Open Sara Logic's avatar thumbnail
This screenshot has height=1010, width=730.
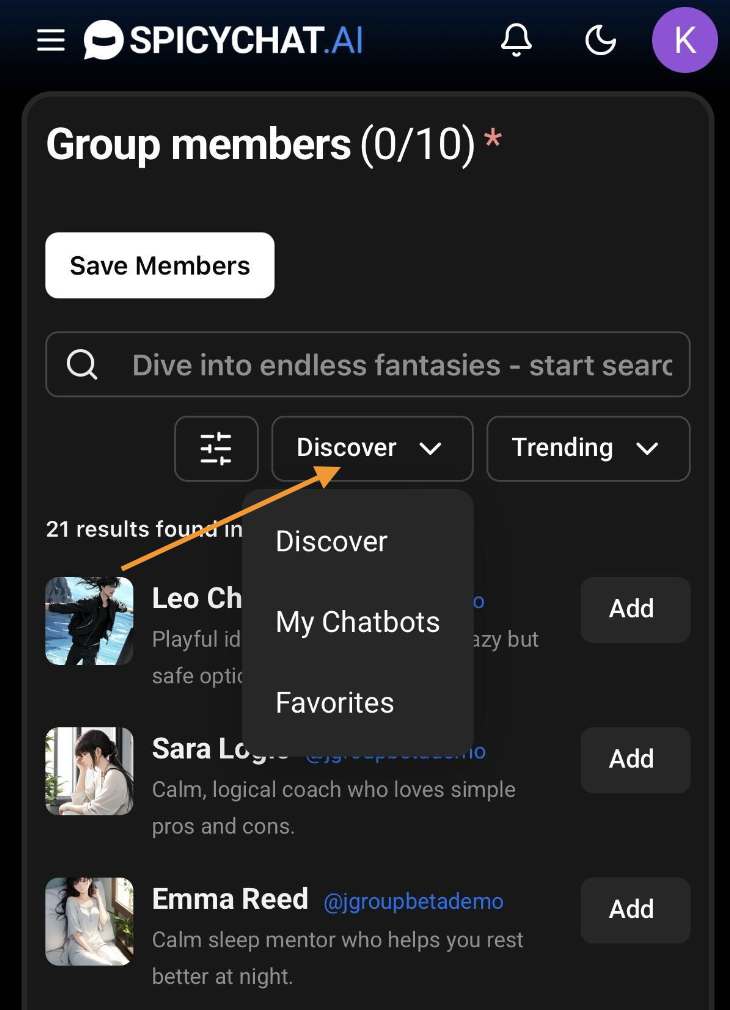pos(89,771)
